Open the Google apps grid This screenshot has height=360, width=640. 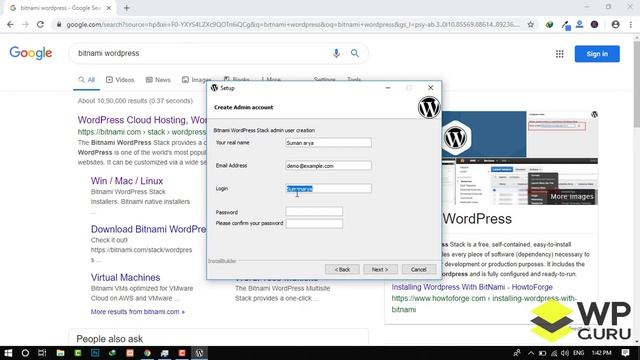pyautogui.click(x=560, y=54)
